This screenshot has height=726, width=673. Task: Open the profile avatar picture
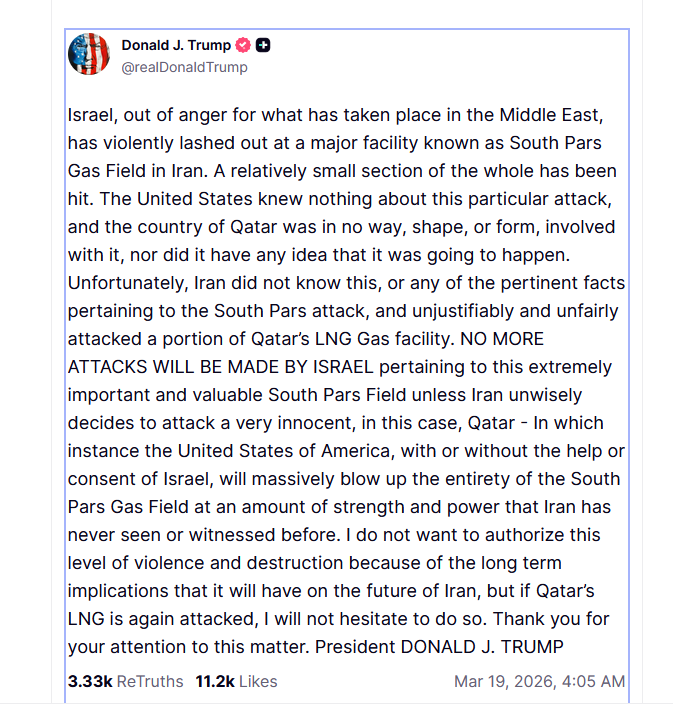89,54
